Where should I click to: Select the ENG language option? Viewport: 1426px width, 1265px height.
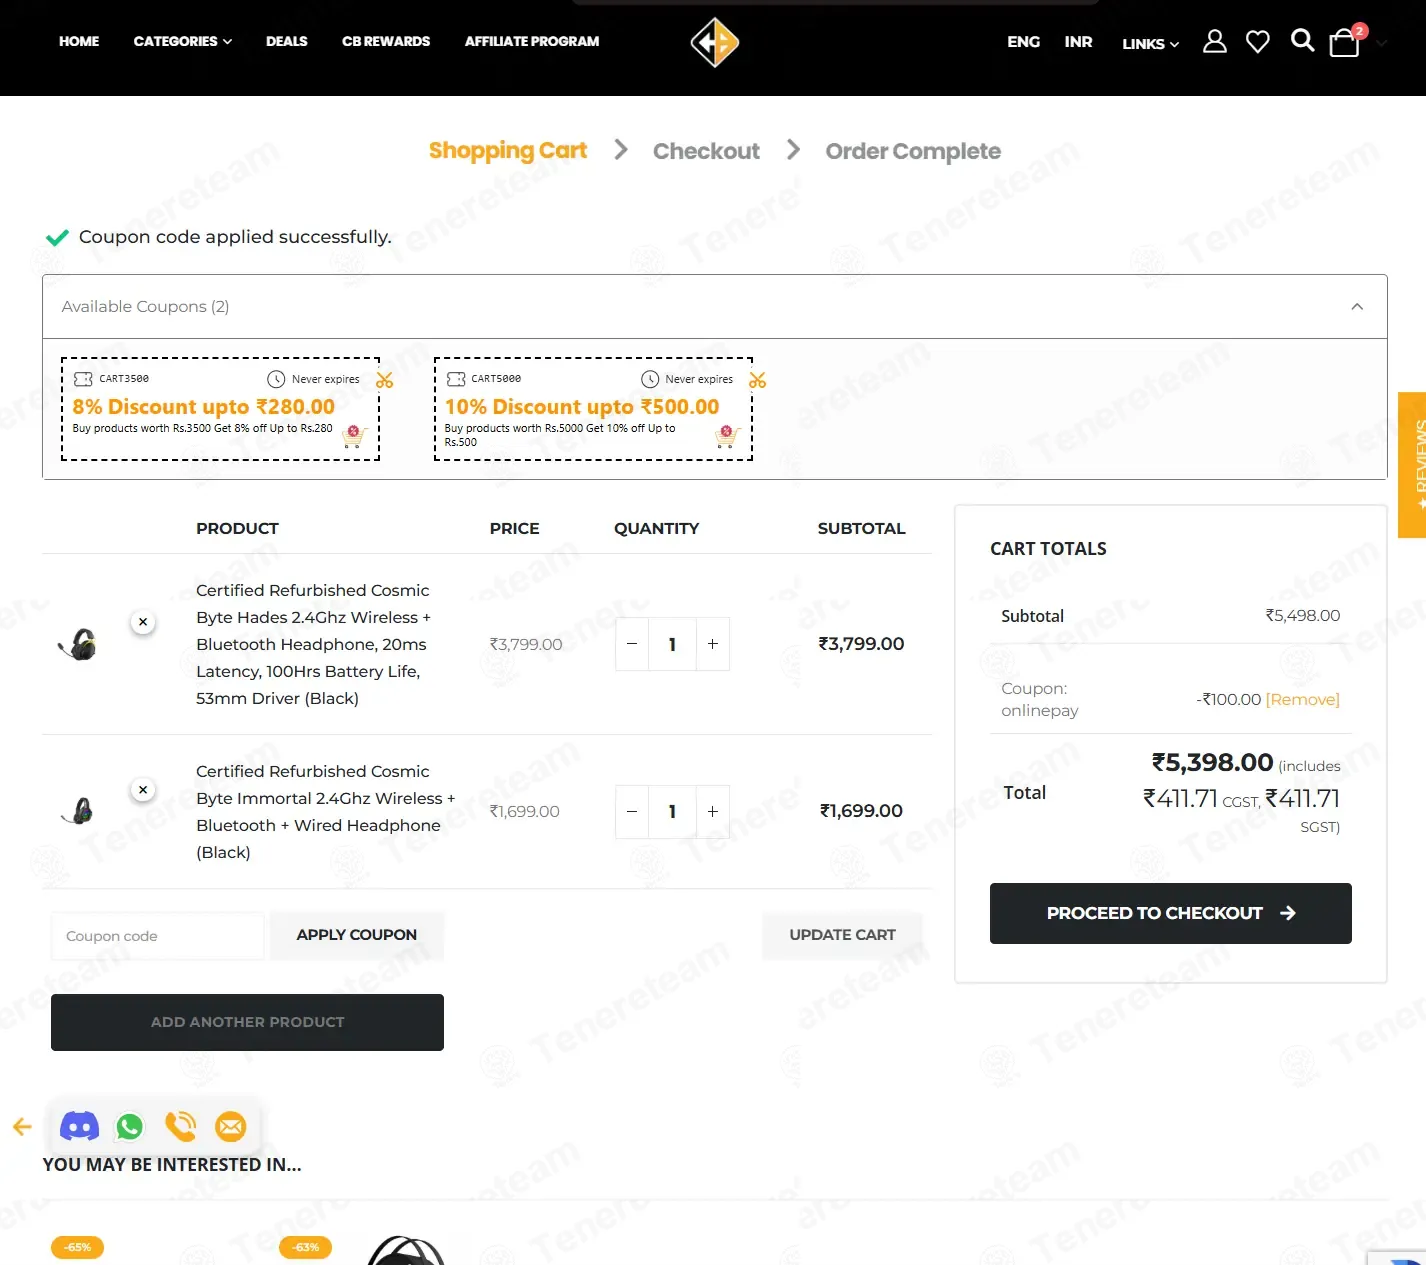1023,41
